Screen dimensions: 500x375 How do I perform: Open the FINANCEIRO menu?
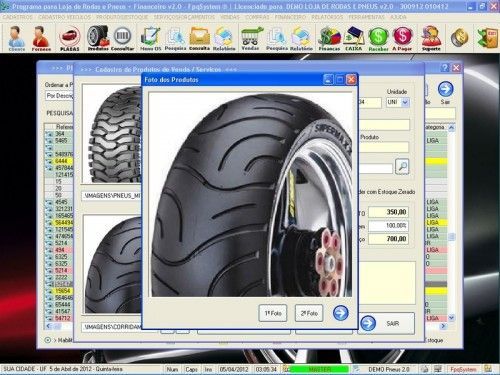click(290, 17)
